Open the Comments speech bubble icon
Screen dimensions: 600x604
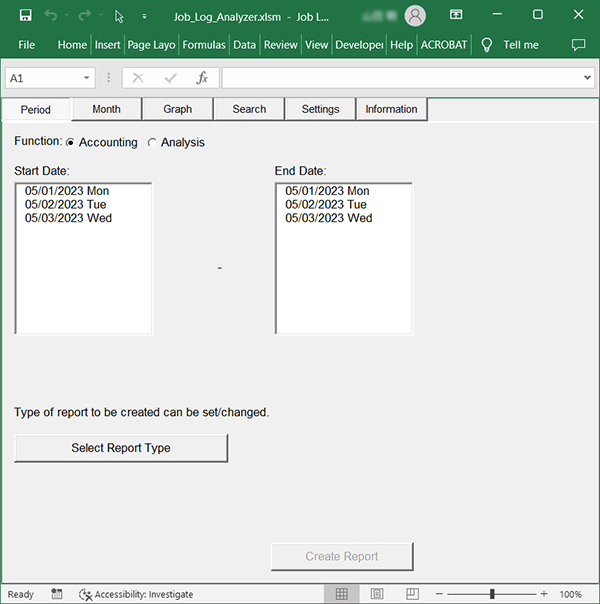click(x=578, y=45)
